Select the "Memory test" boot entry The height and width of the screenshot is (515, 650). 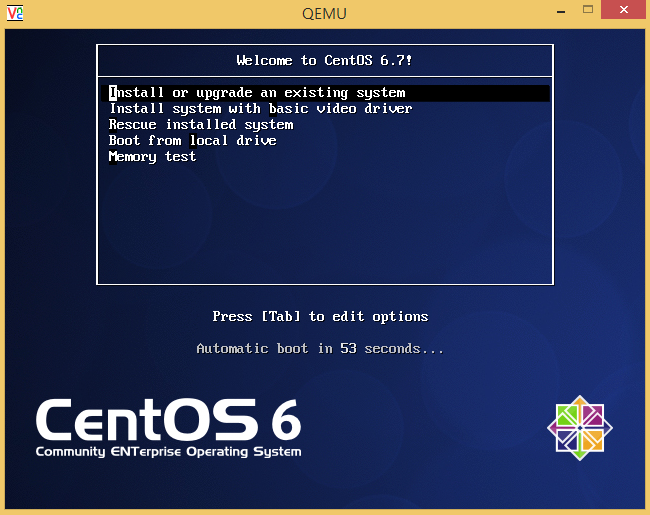(x=152, y=157)
